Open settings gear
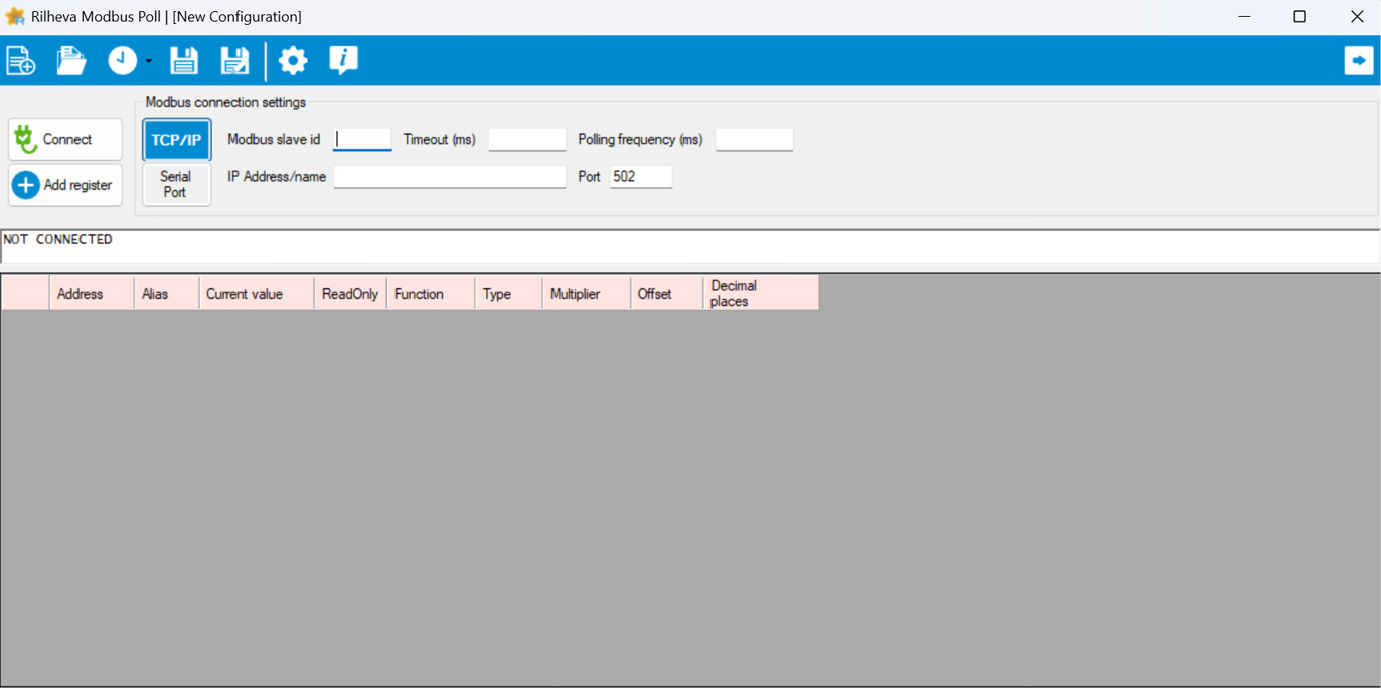The width and height of the screenshot is (1381, 688). click(293, 61)
